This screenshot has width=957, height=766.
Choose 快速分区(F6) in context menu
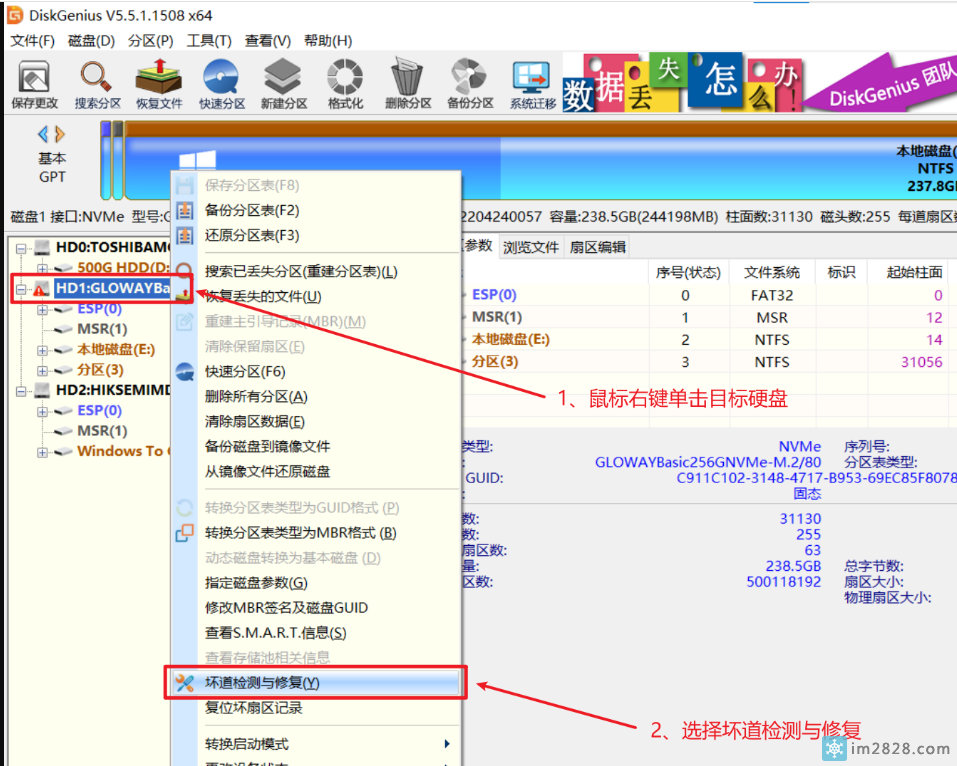(x=315, y=372)
